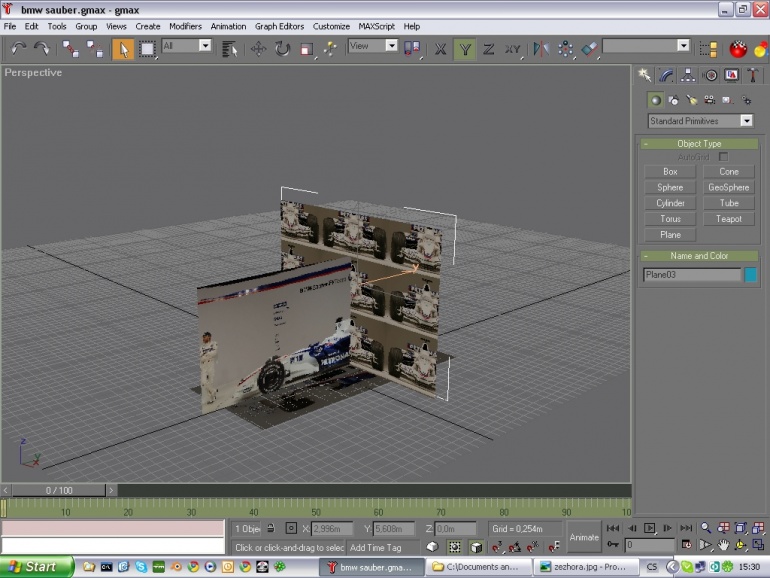Select the Pan hand viewport tool
This screenshot has height=578, width=770.
pos(723,545)
